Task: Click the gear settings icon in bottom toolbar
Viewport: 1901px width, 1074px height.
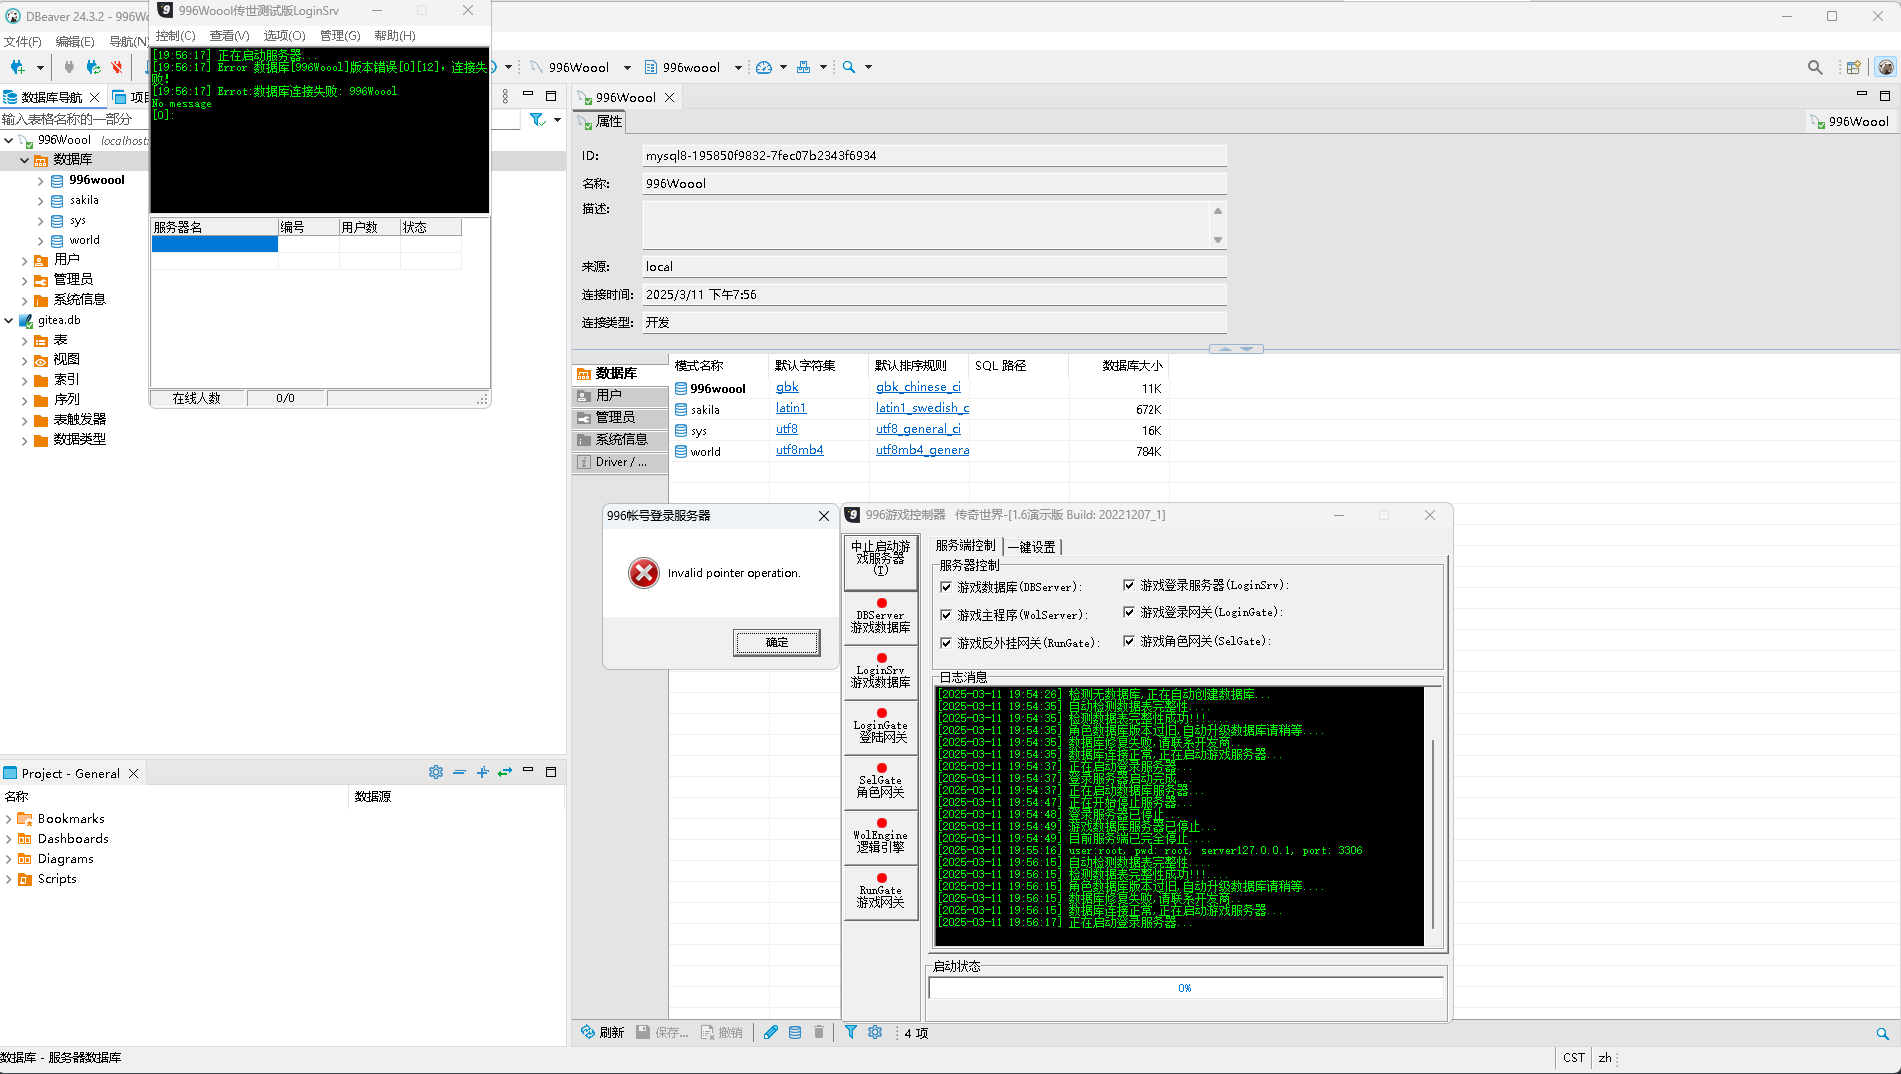Action: point(875,1032)
